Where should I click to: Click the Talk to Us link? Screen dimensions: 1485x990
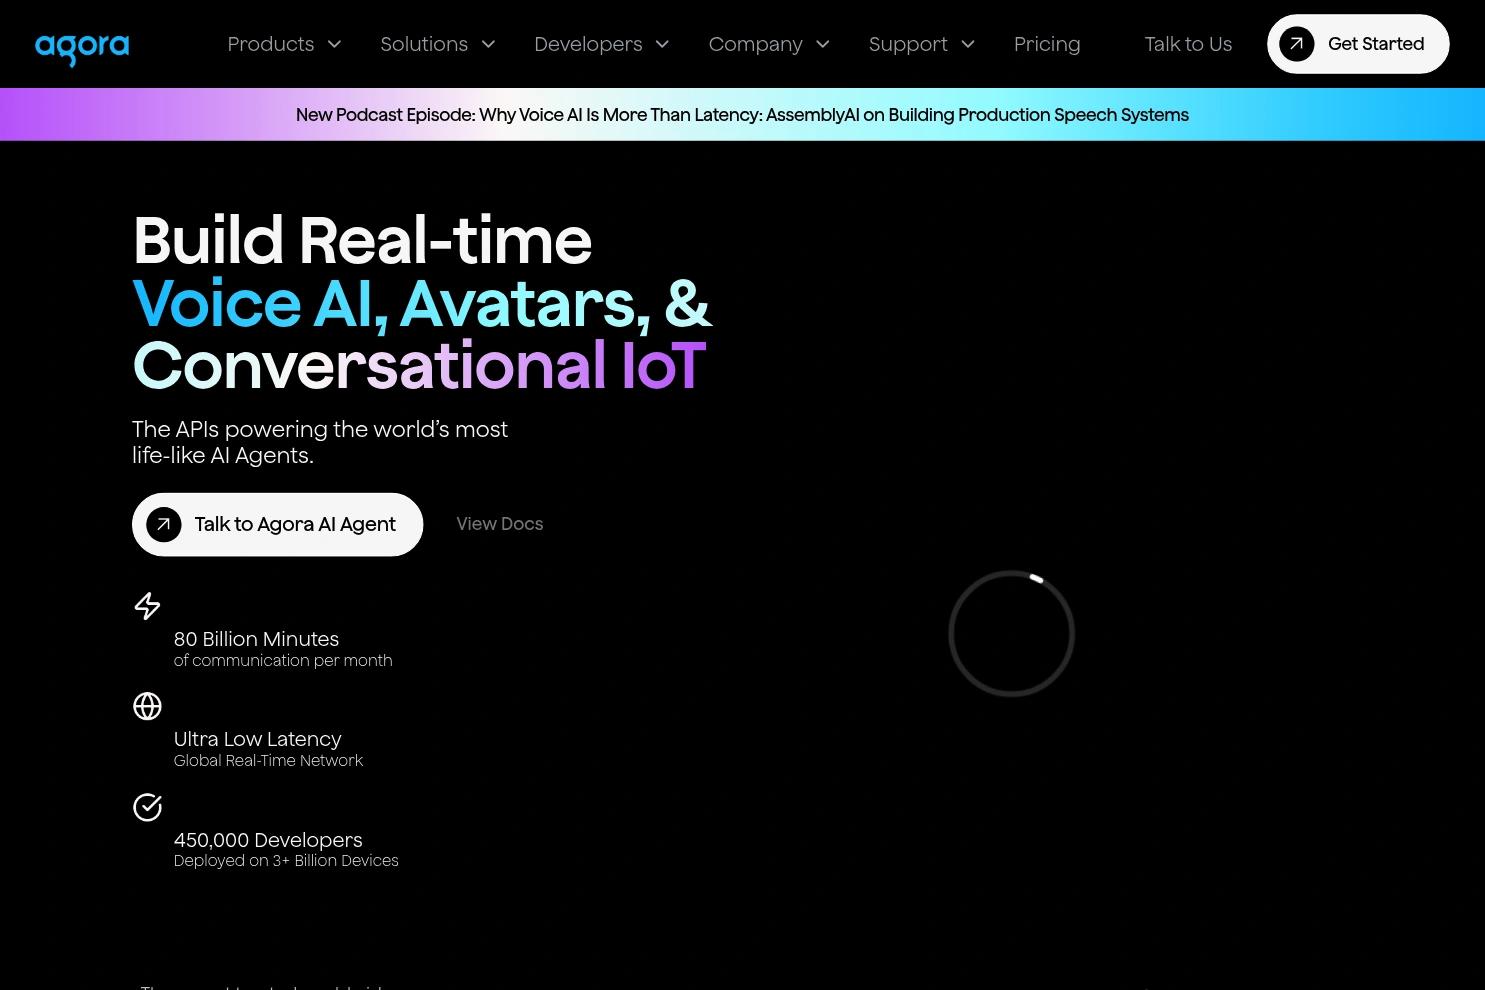point(1188,44)
